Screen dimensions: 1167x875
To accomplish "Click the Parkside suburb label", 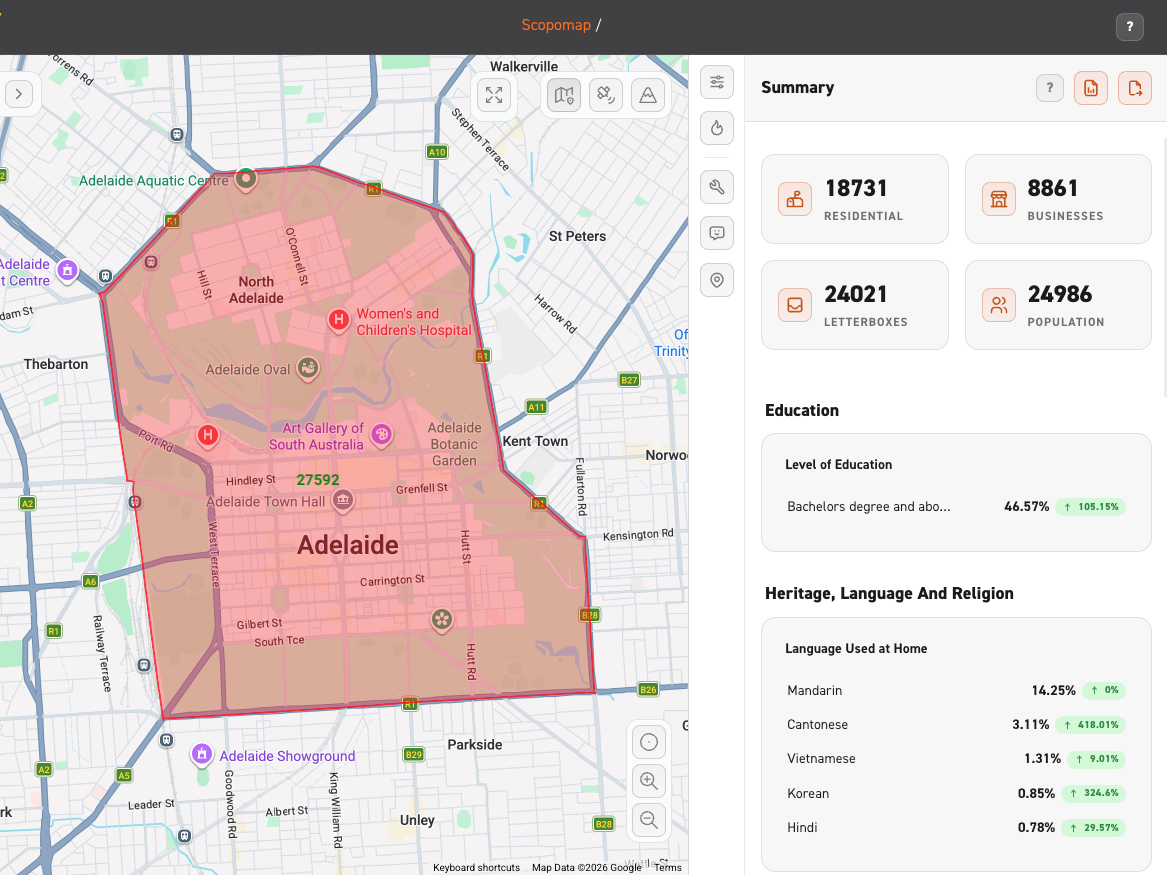I will [475, 745].
